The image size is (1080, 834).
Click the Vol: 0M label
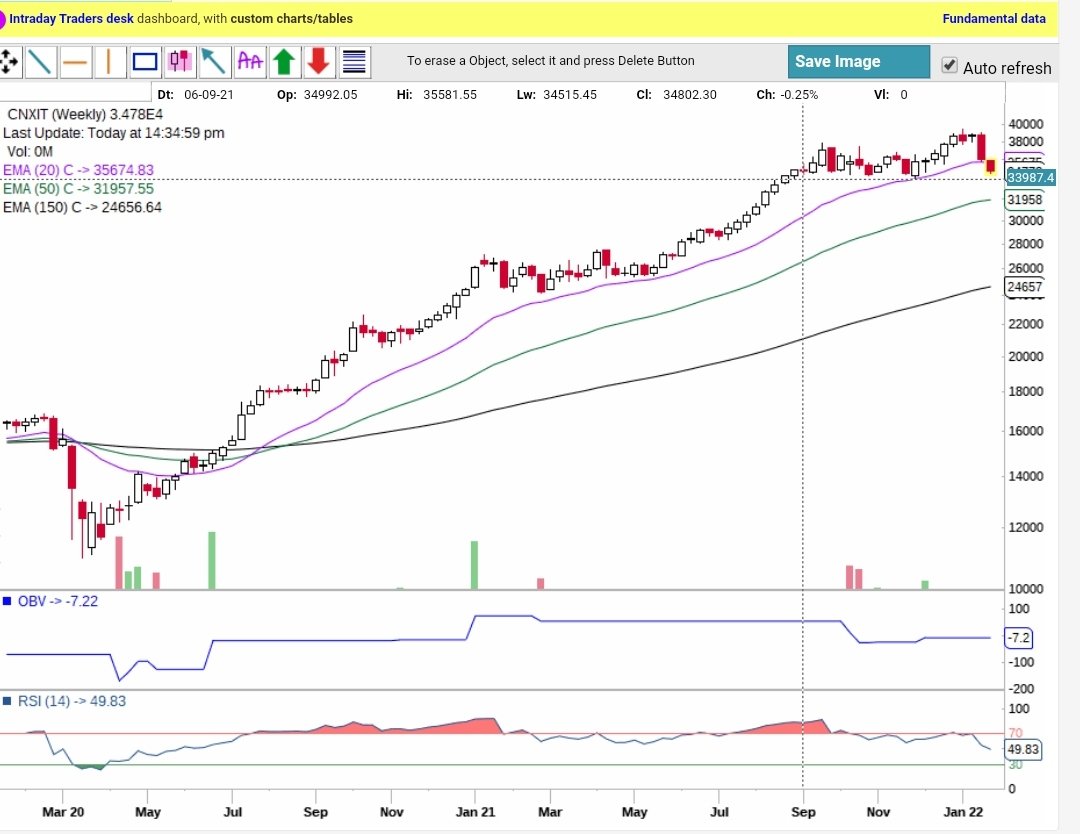click(30, 152)
